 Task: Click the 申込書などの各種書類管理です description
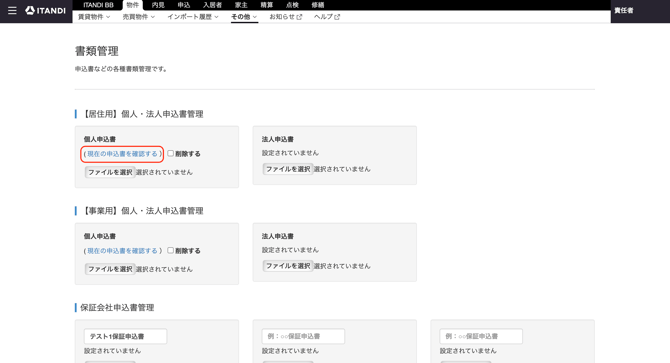[121, 69]
